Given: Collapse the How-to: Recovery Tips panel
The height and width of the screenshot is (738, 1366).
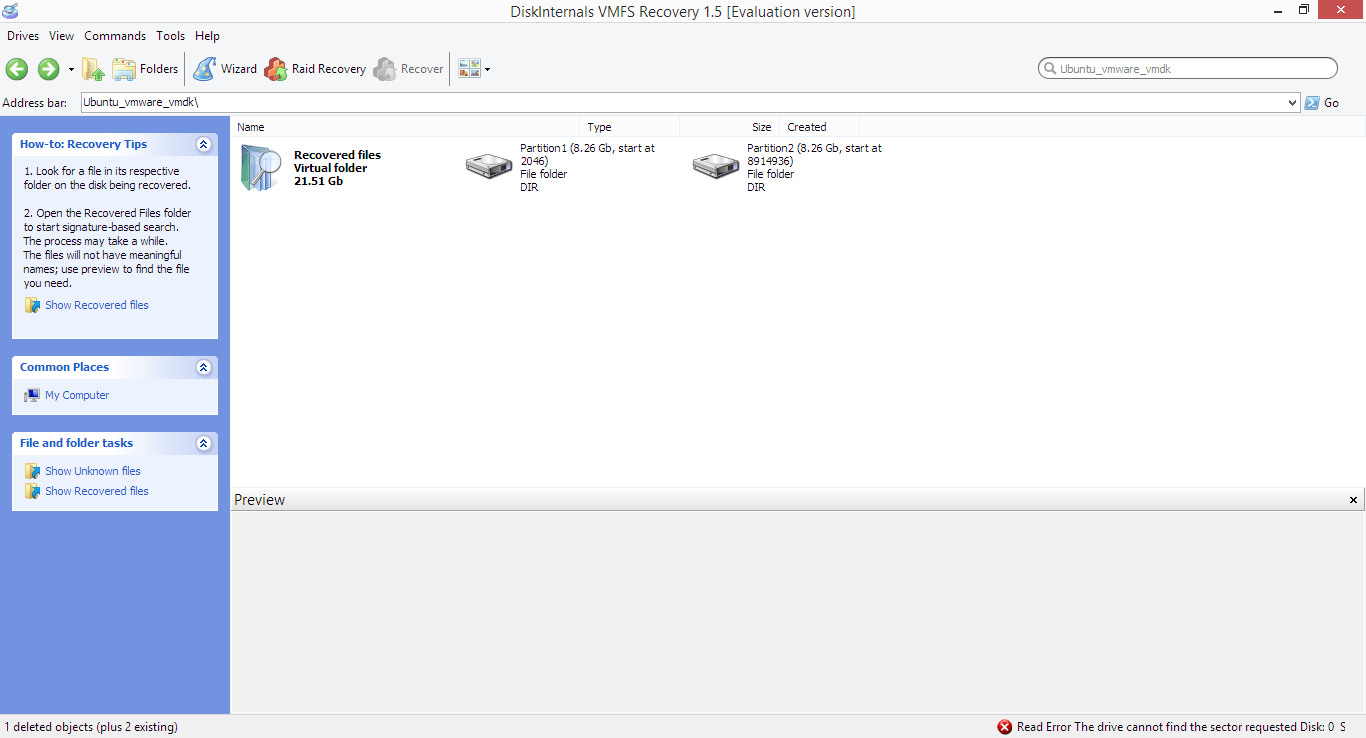Looking at the screenshot, I should point(204,144).
